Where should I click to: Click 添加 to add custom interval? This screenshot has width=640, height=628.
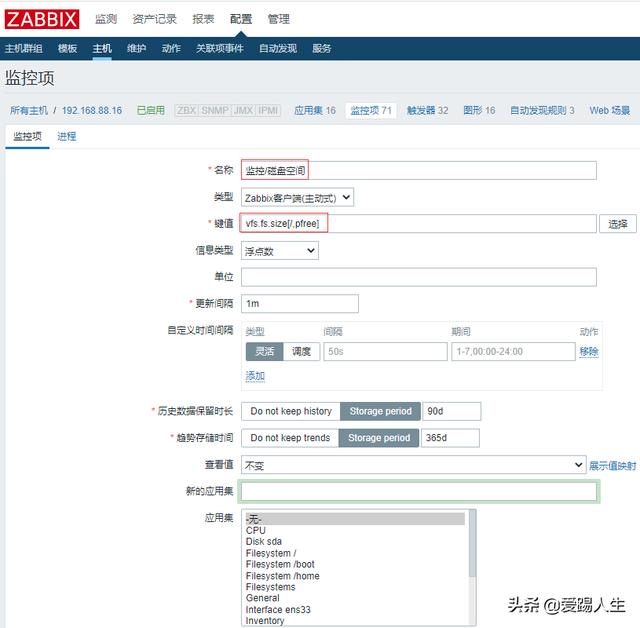coord(255,376)
